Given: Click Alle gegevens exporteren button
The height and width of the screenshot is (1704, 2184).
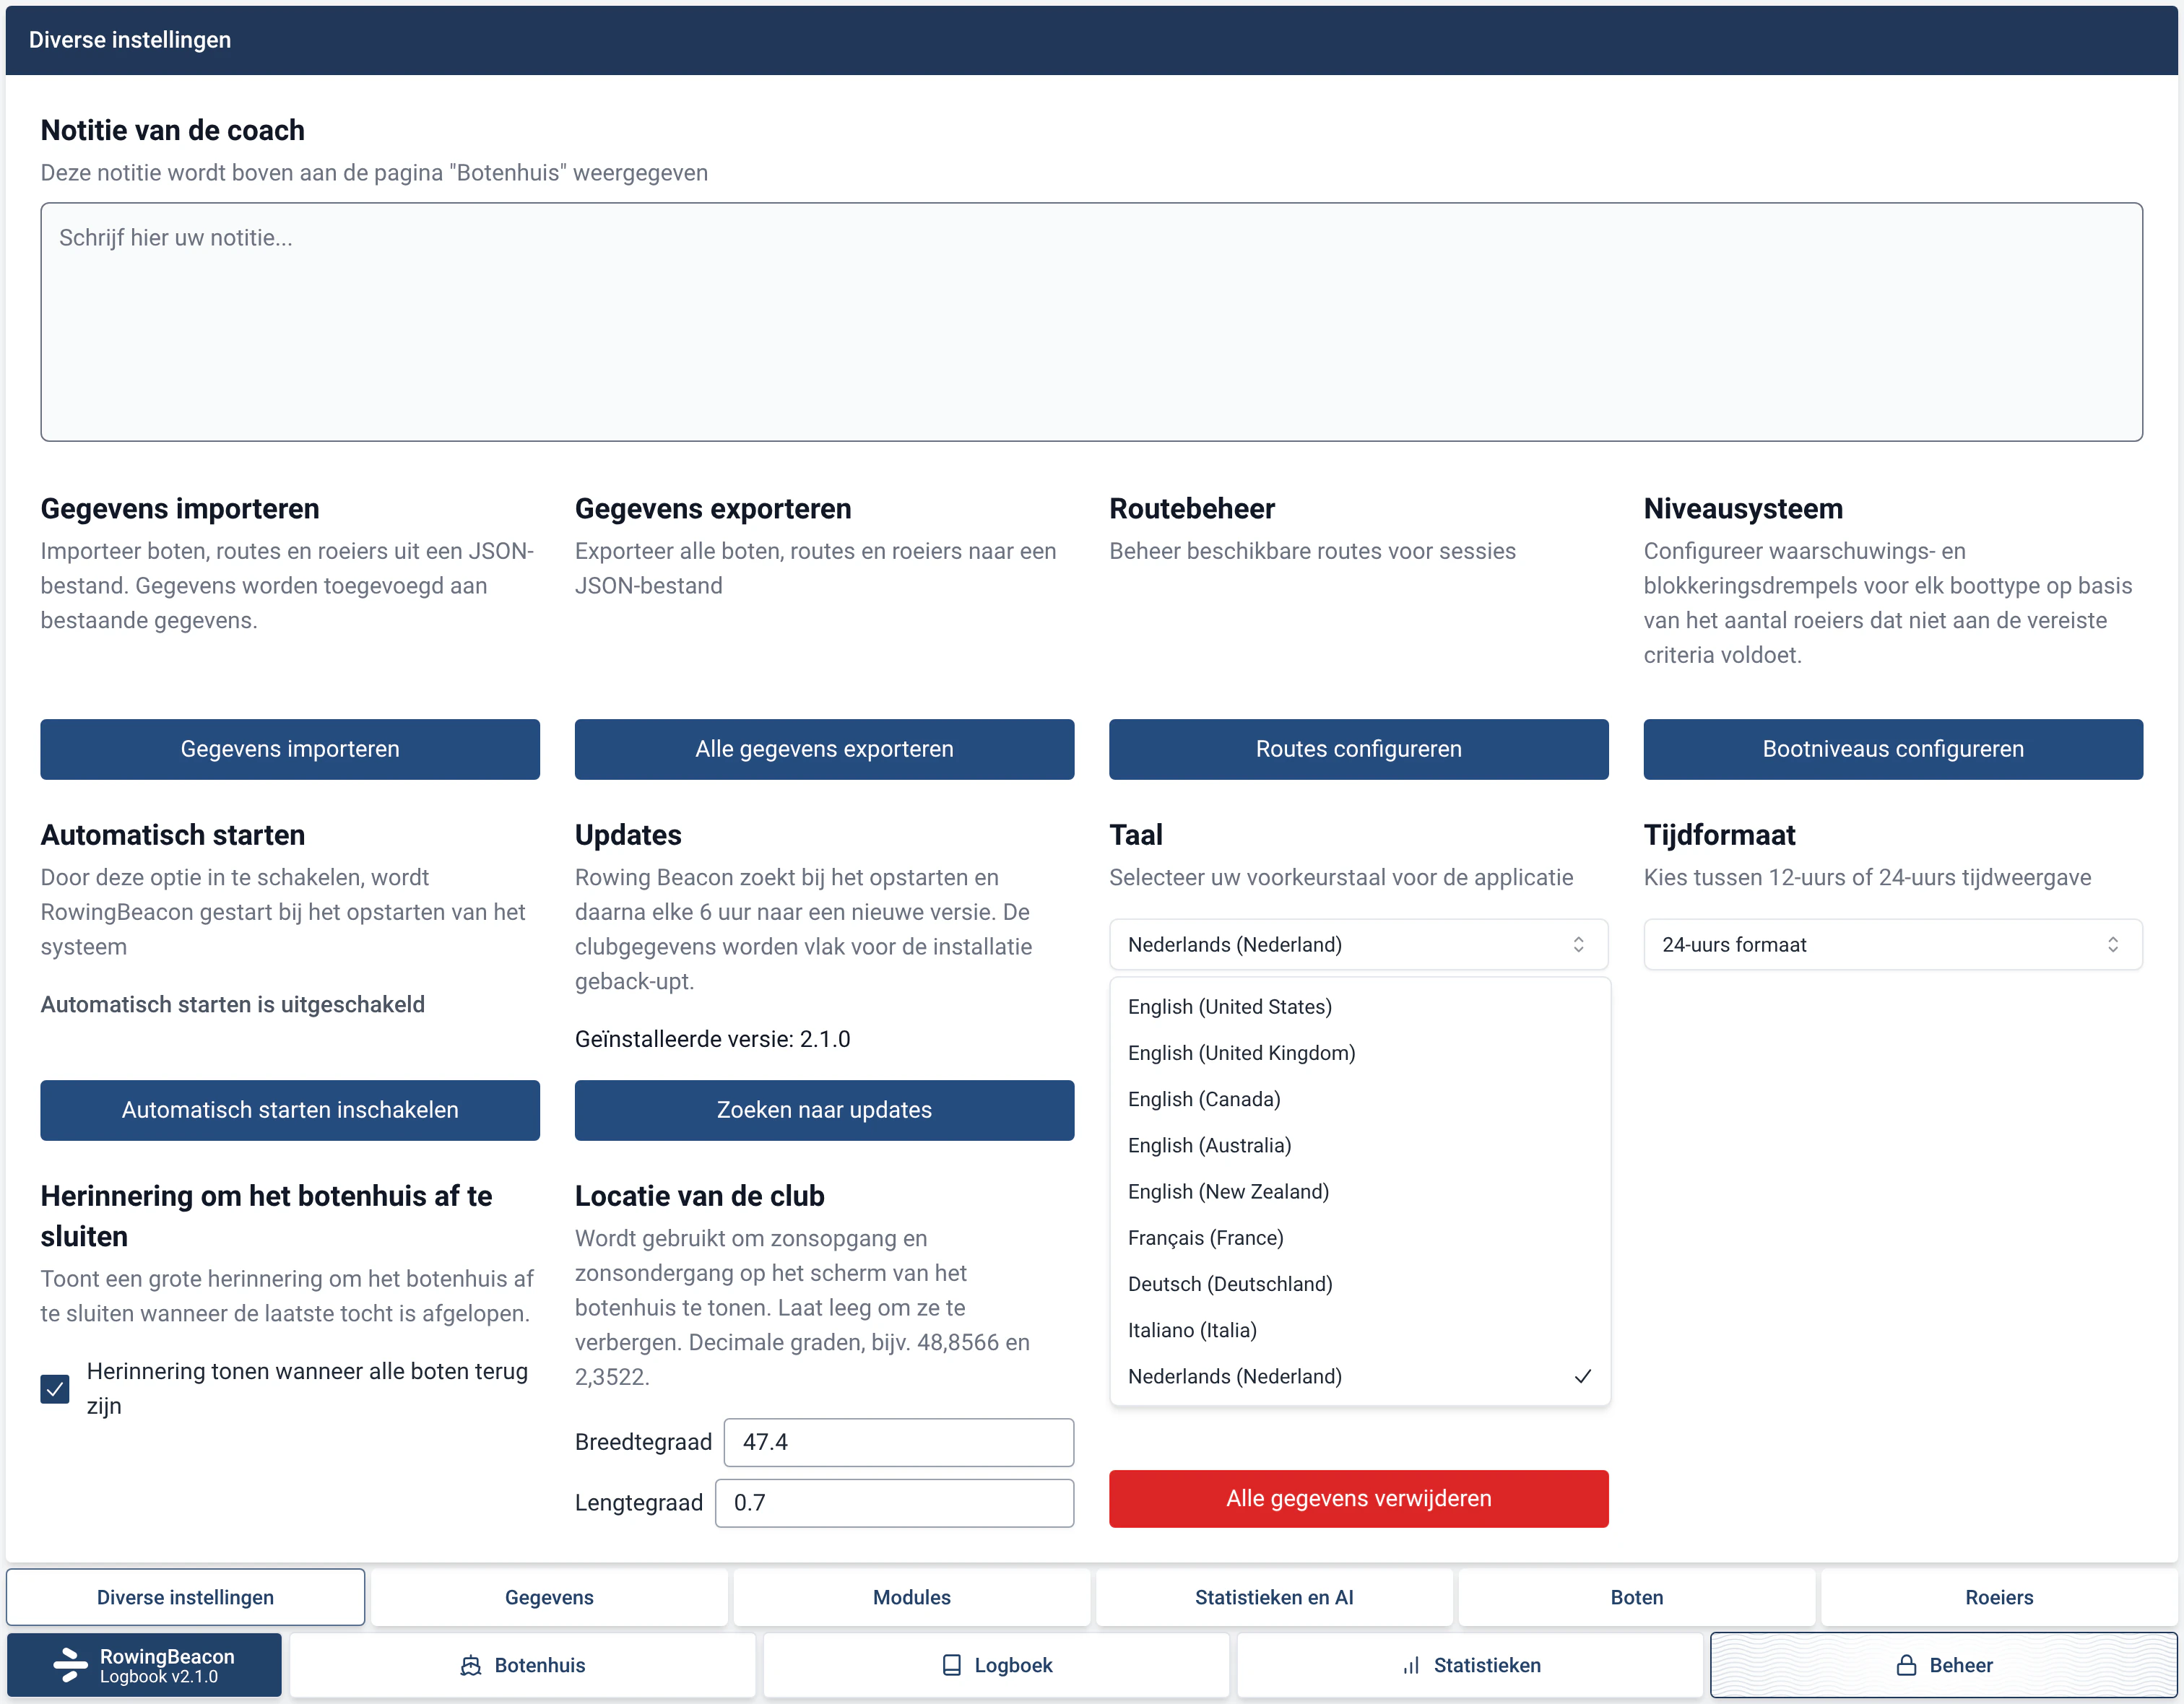Looking at the screenshot, I should (x=824, y=749).
